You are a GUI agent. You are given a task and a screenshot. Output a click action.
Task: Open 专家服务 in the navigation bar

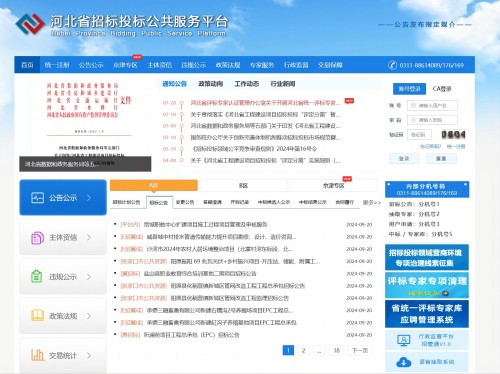click(x=262, y=65)
